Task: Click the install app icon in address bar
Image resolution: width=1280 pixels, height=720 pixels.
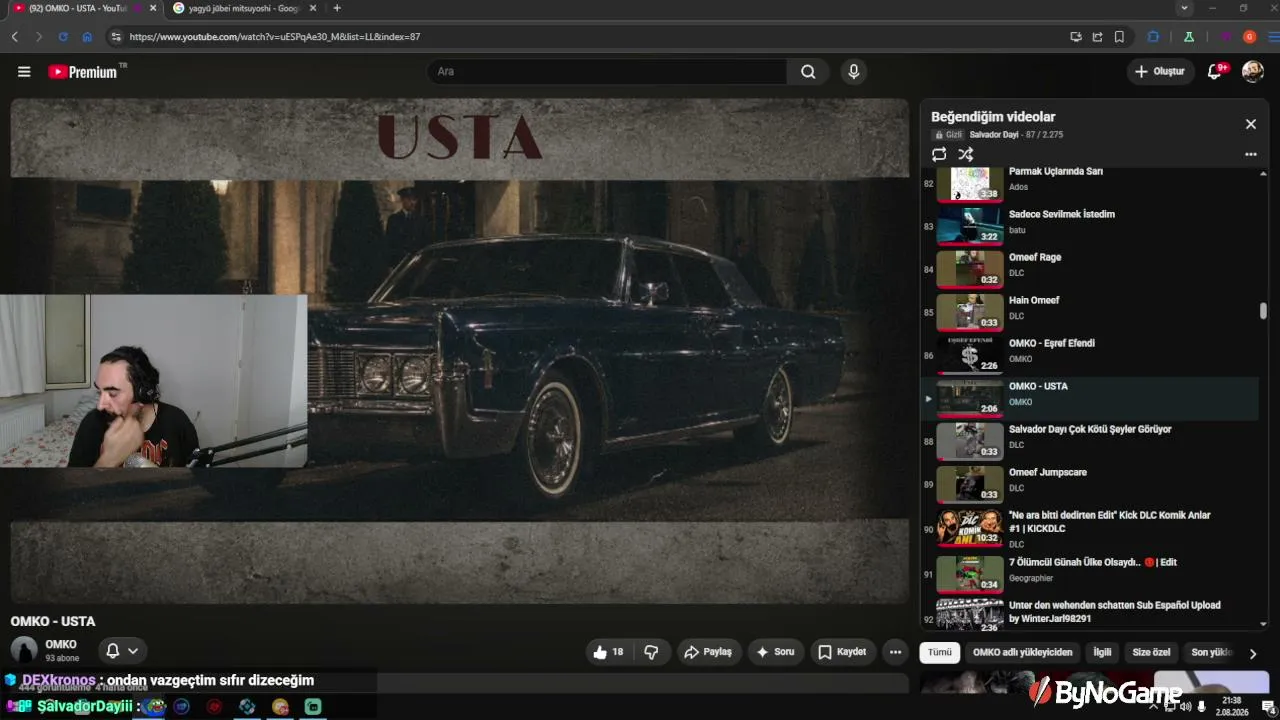Action: [x=1076, y=37]
